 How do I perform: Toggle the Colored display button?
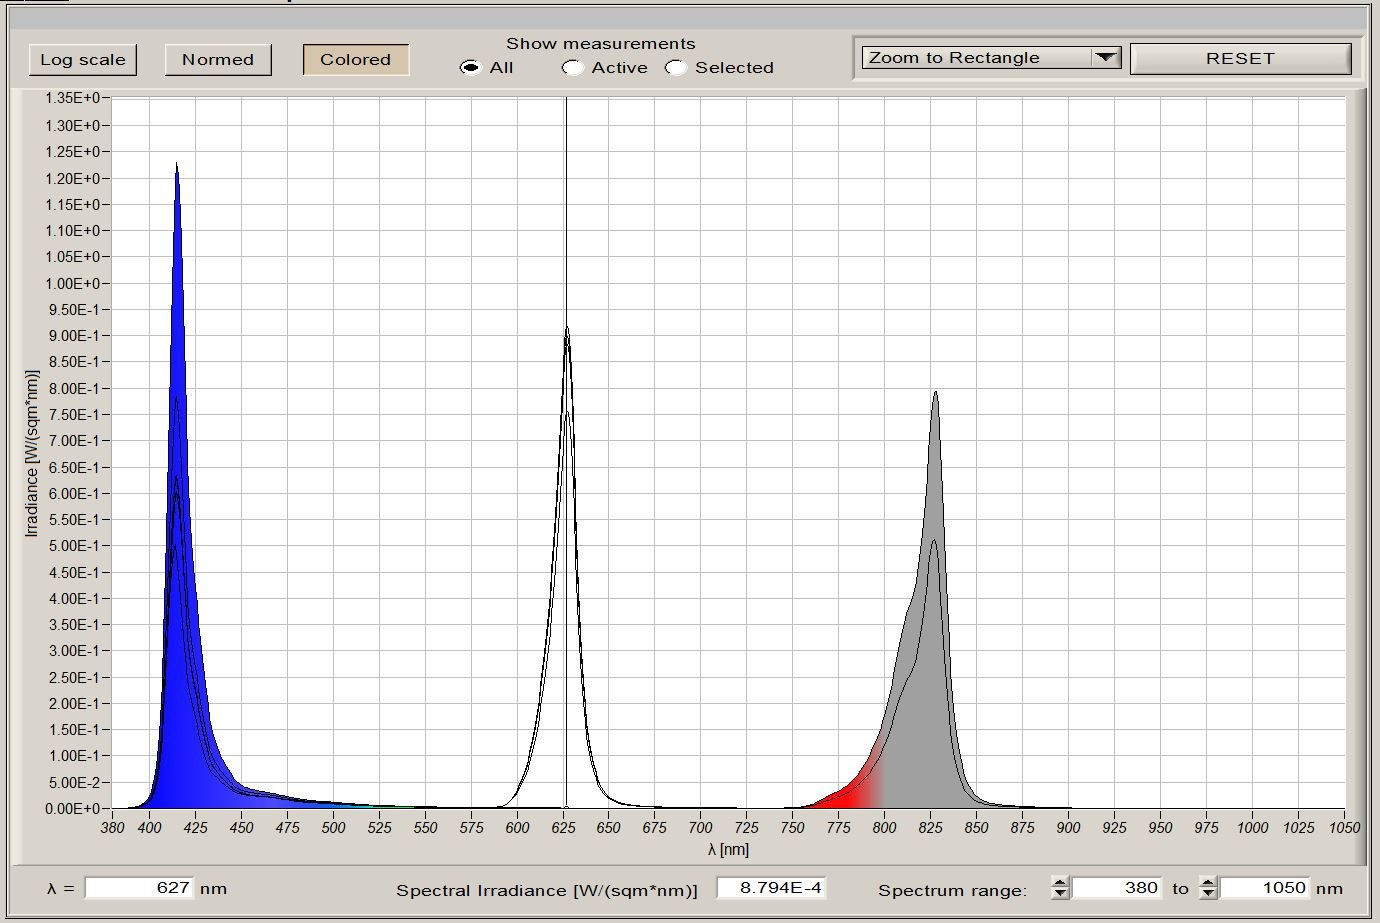click(x=356, y=60)
